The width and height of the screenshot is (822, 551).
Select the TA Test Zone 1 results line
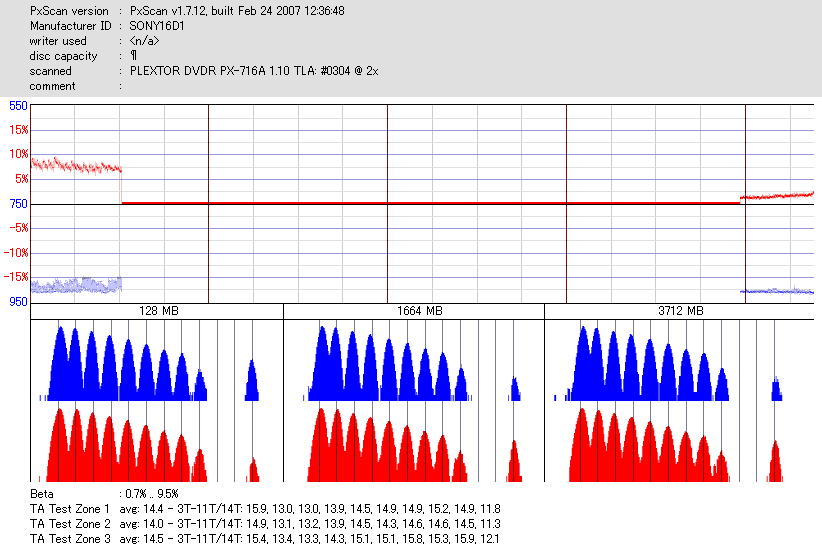click(x=265, y=509)
